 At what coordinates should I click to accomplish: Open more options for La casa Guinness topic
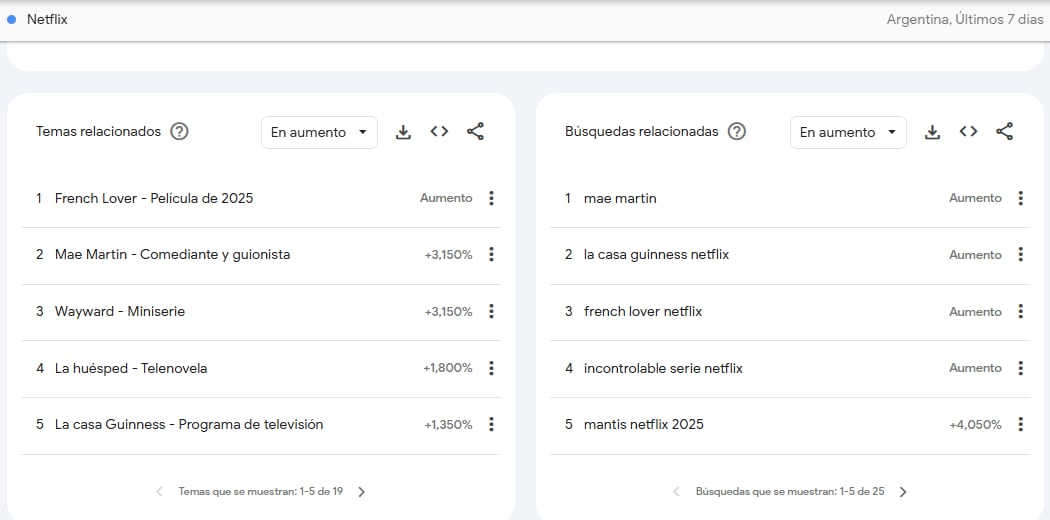pos(492,424)
